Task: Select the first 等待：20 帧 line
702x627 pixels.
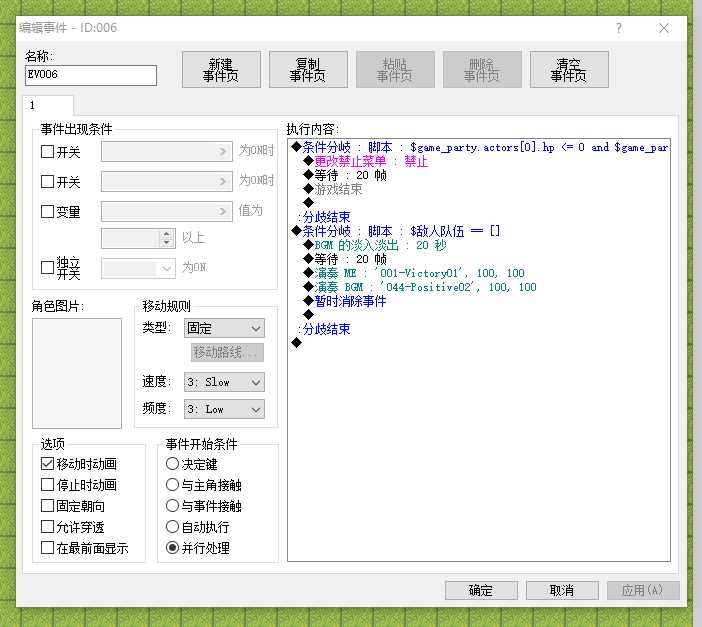Action: [345, 175]
